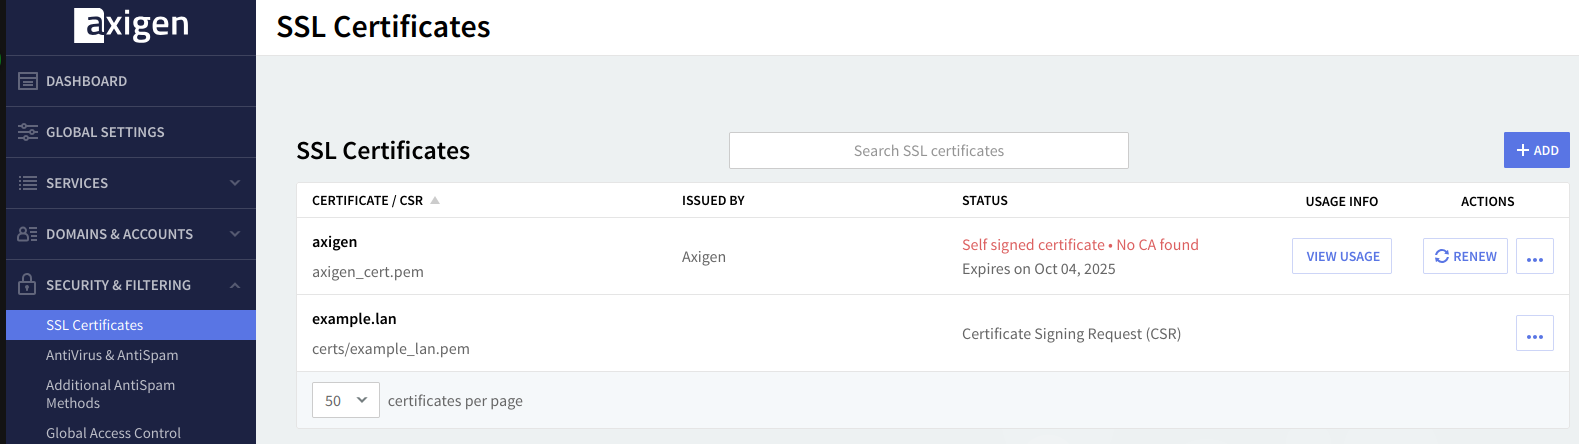
Task: Click the Axigen logo
Action: pos(131,25)
